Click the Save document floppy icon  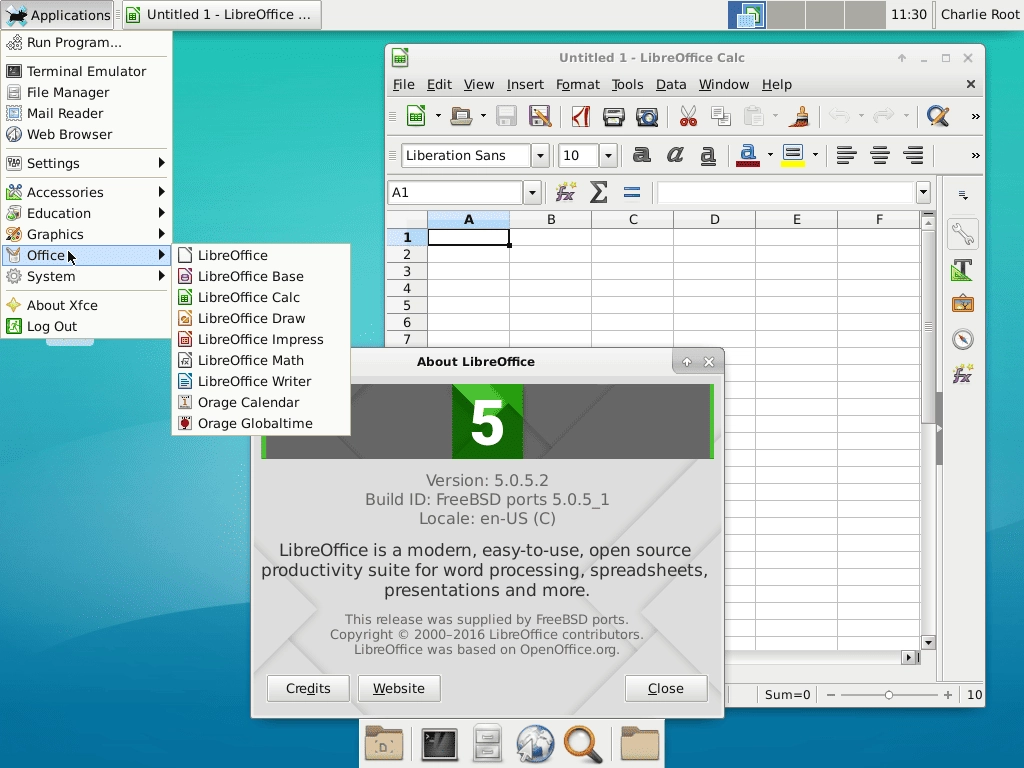pyautogui.click(x=506, y=116)
